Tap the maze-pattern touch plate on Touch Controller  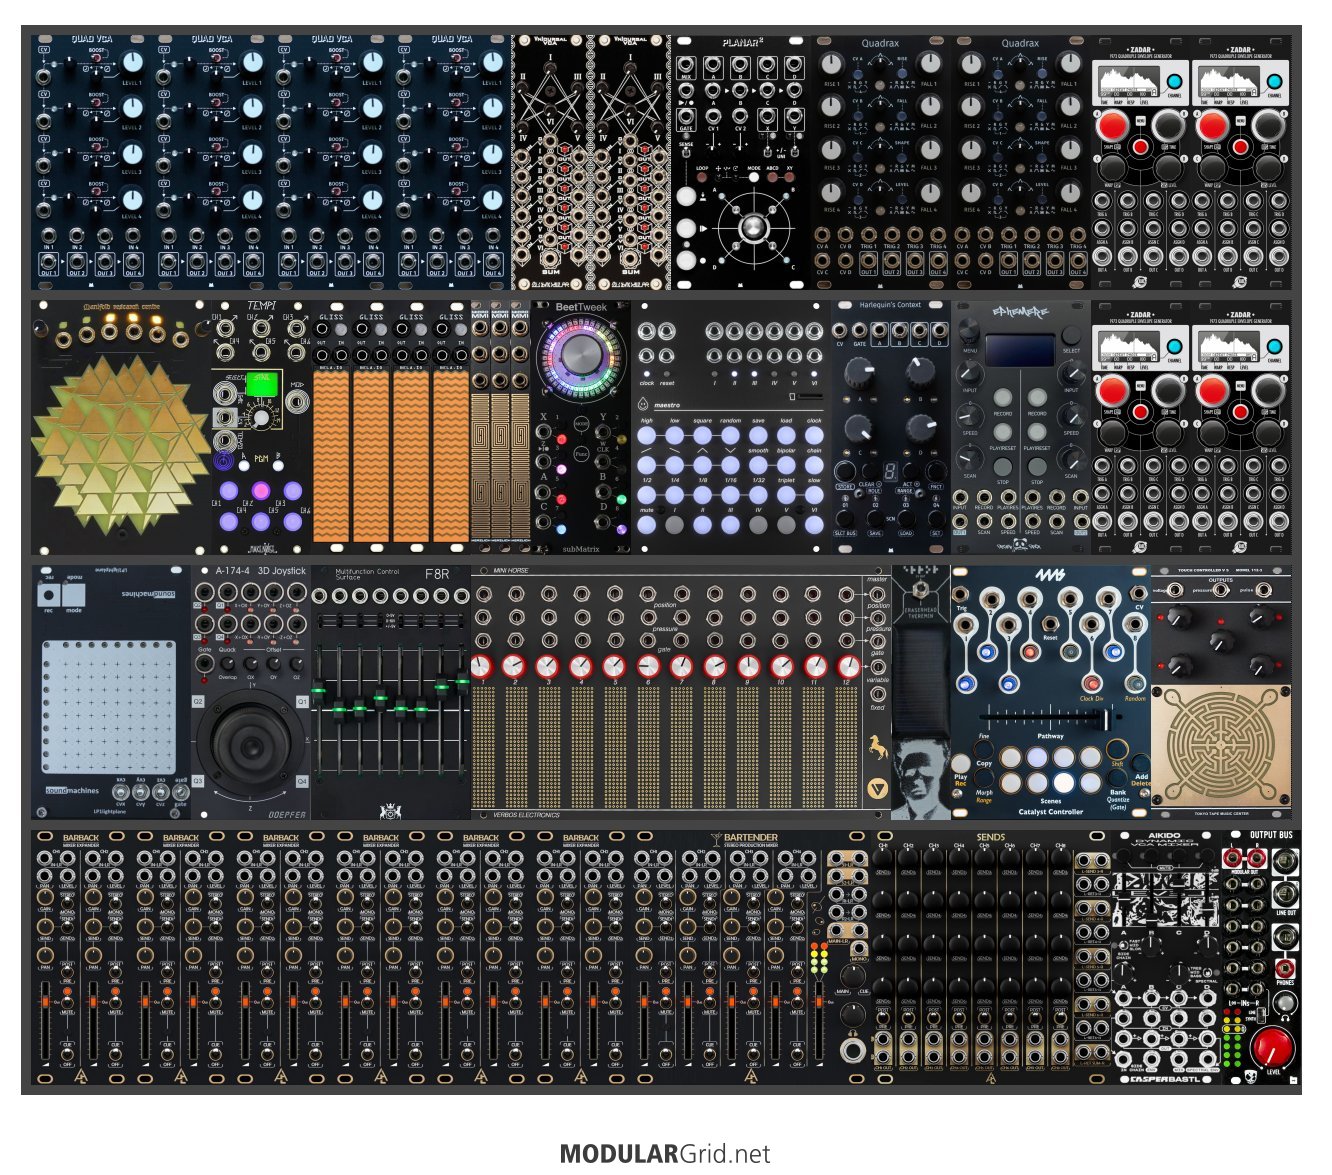(x=1221, y=745)
